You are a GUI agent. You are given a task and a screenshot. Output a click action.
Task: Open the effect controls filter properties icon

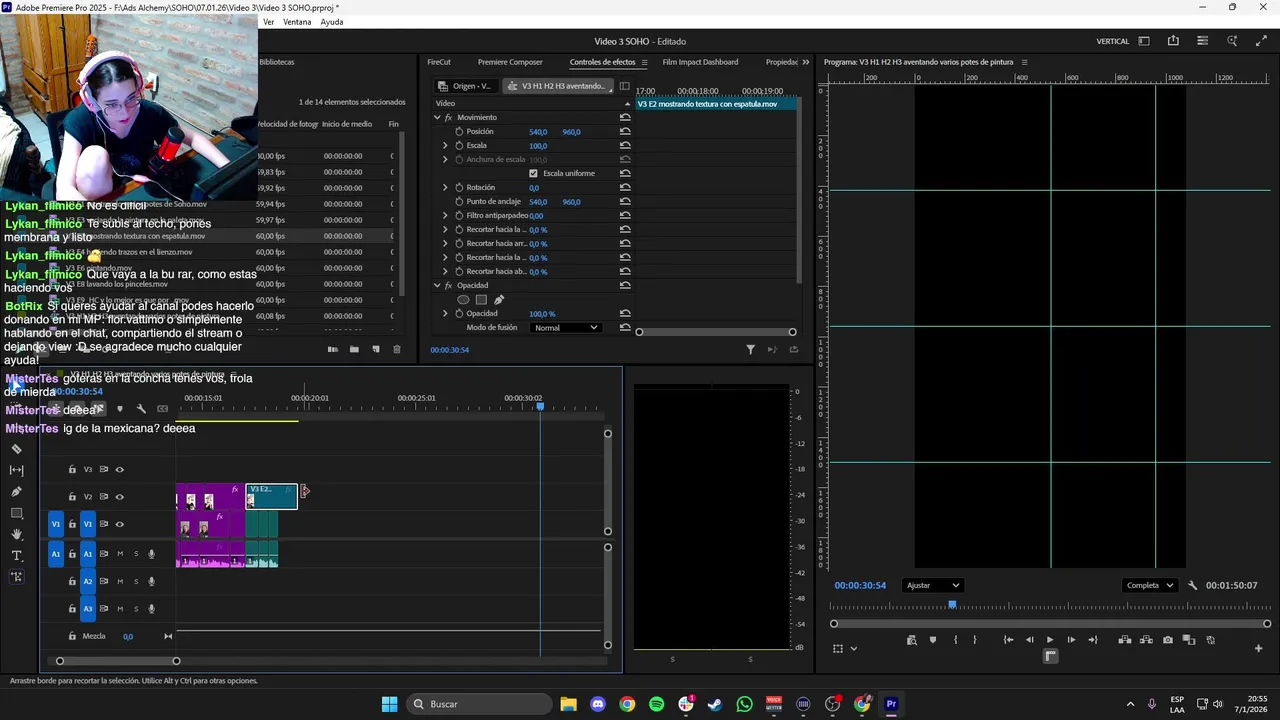pos(750,349)
